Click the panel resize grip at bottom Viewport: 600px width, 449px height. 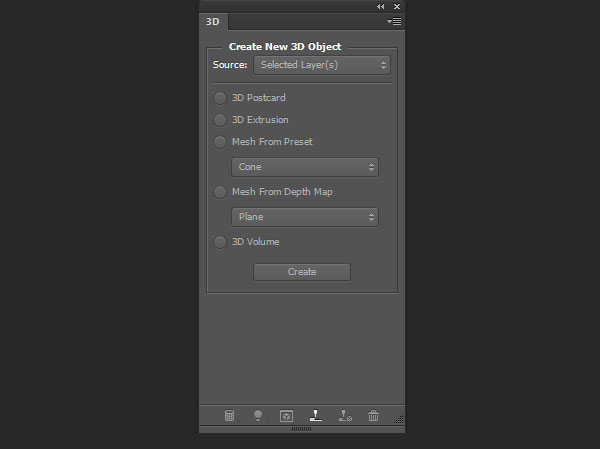(x=301, y=429)
